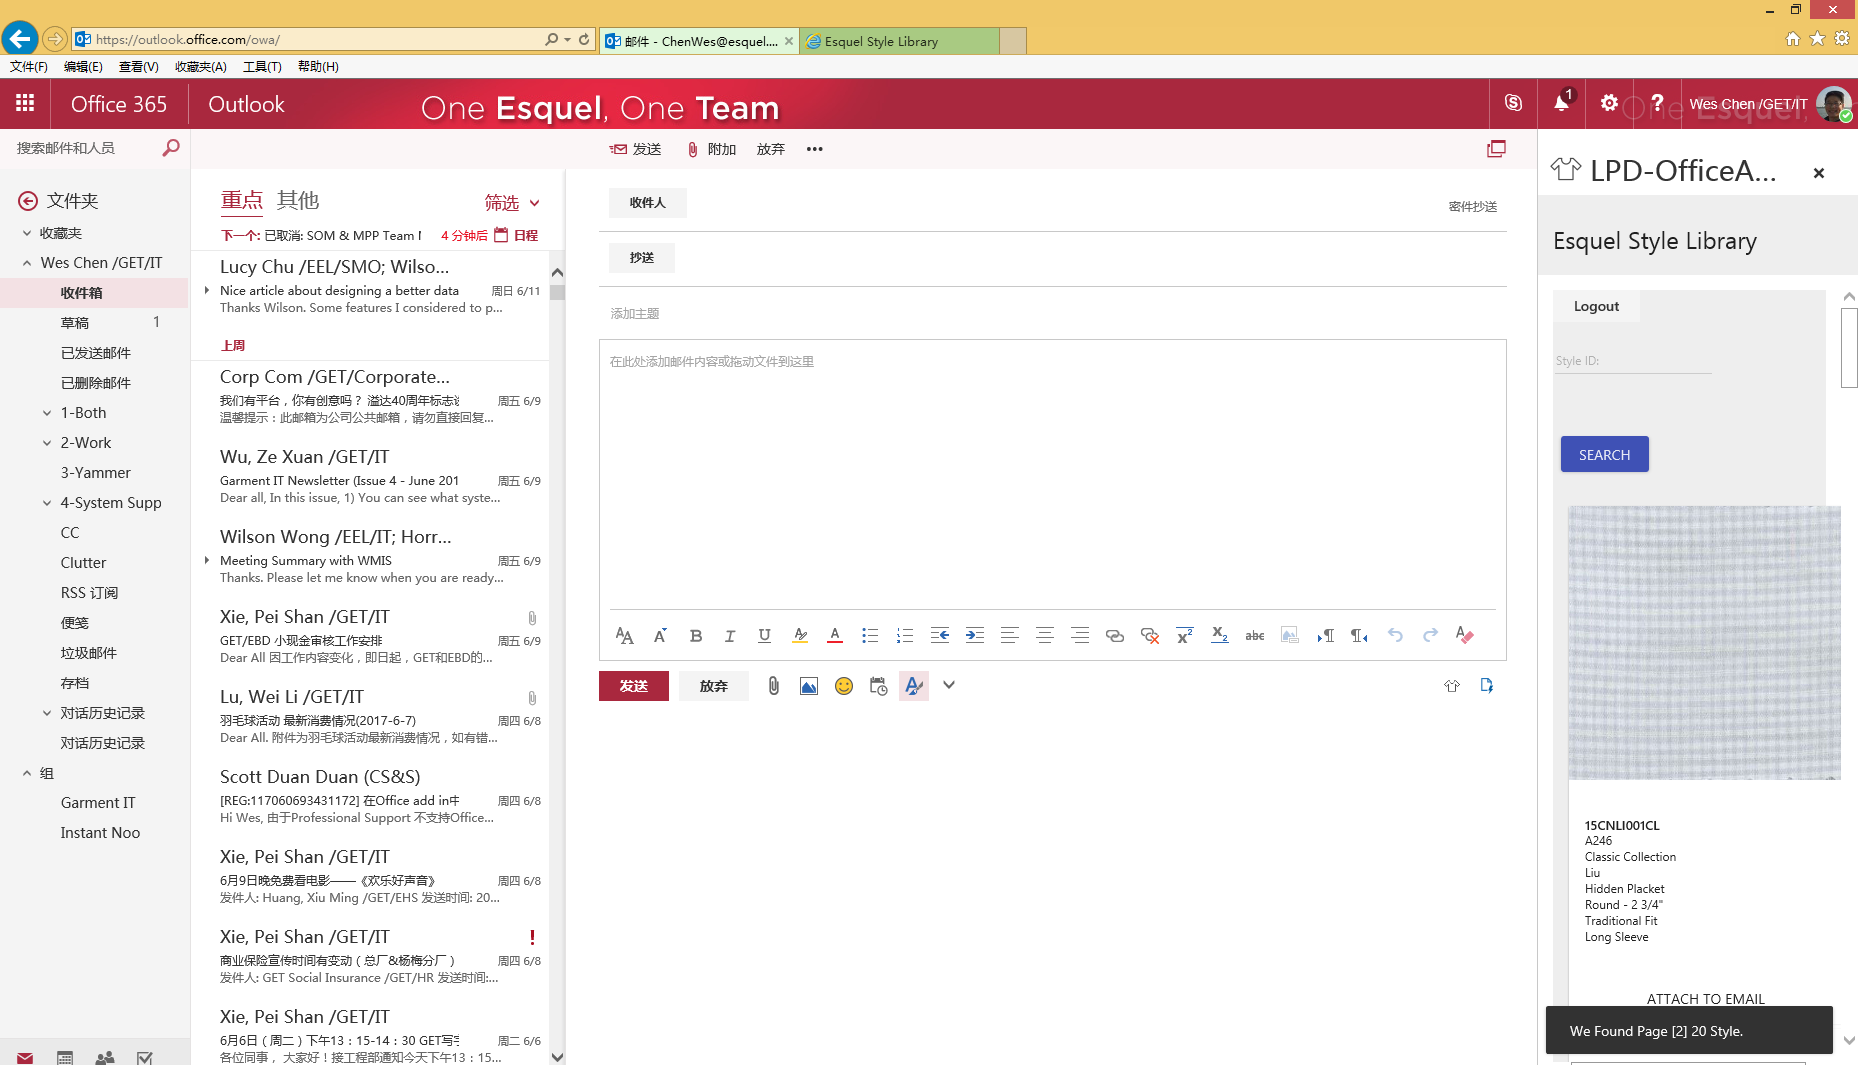Toggle subscript formatting
Screen dimensions: 1858x1065
pyautogui.click(x=1219, y=636)
